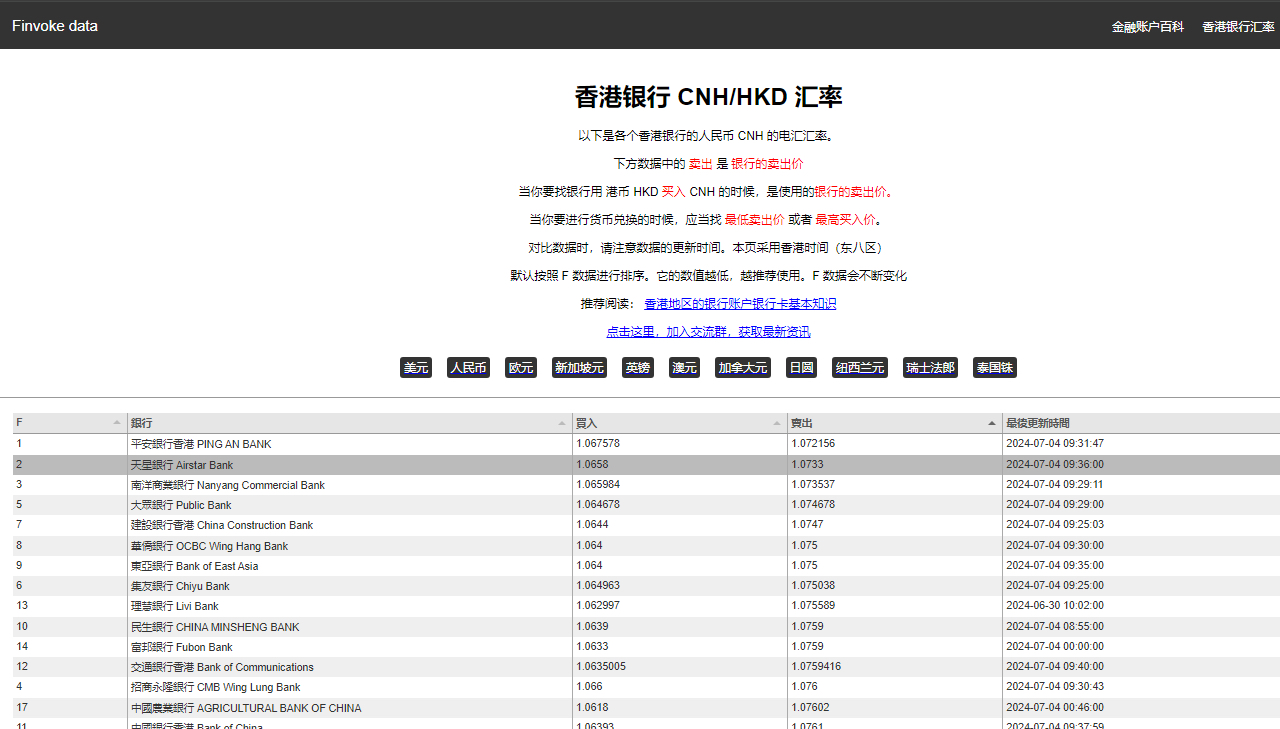Screen dimensions: 1280x729
Task: Sort the table by the 銀行 column
Action: click(x=349, y=423)
